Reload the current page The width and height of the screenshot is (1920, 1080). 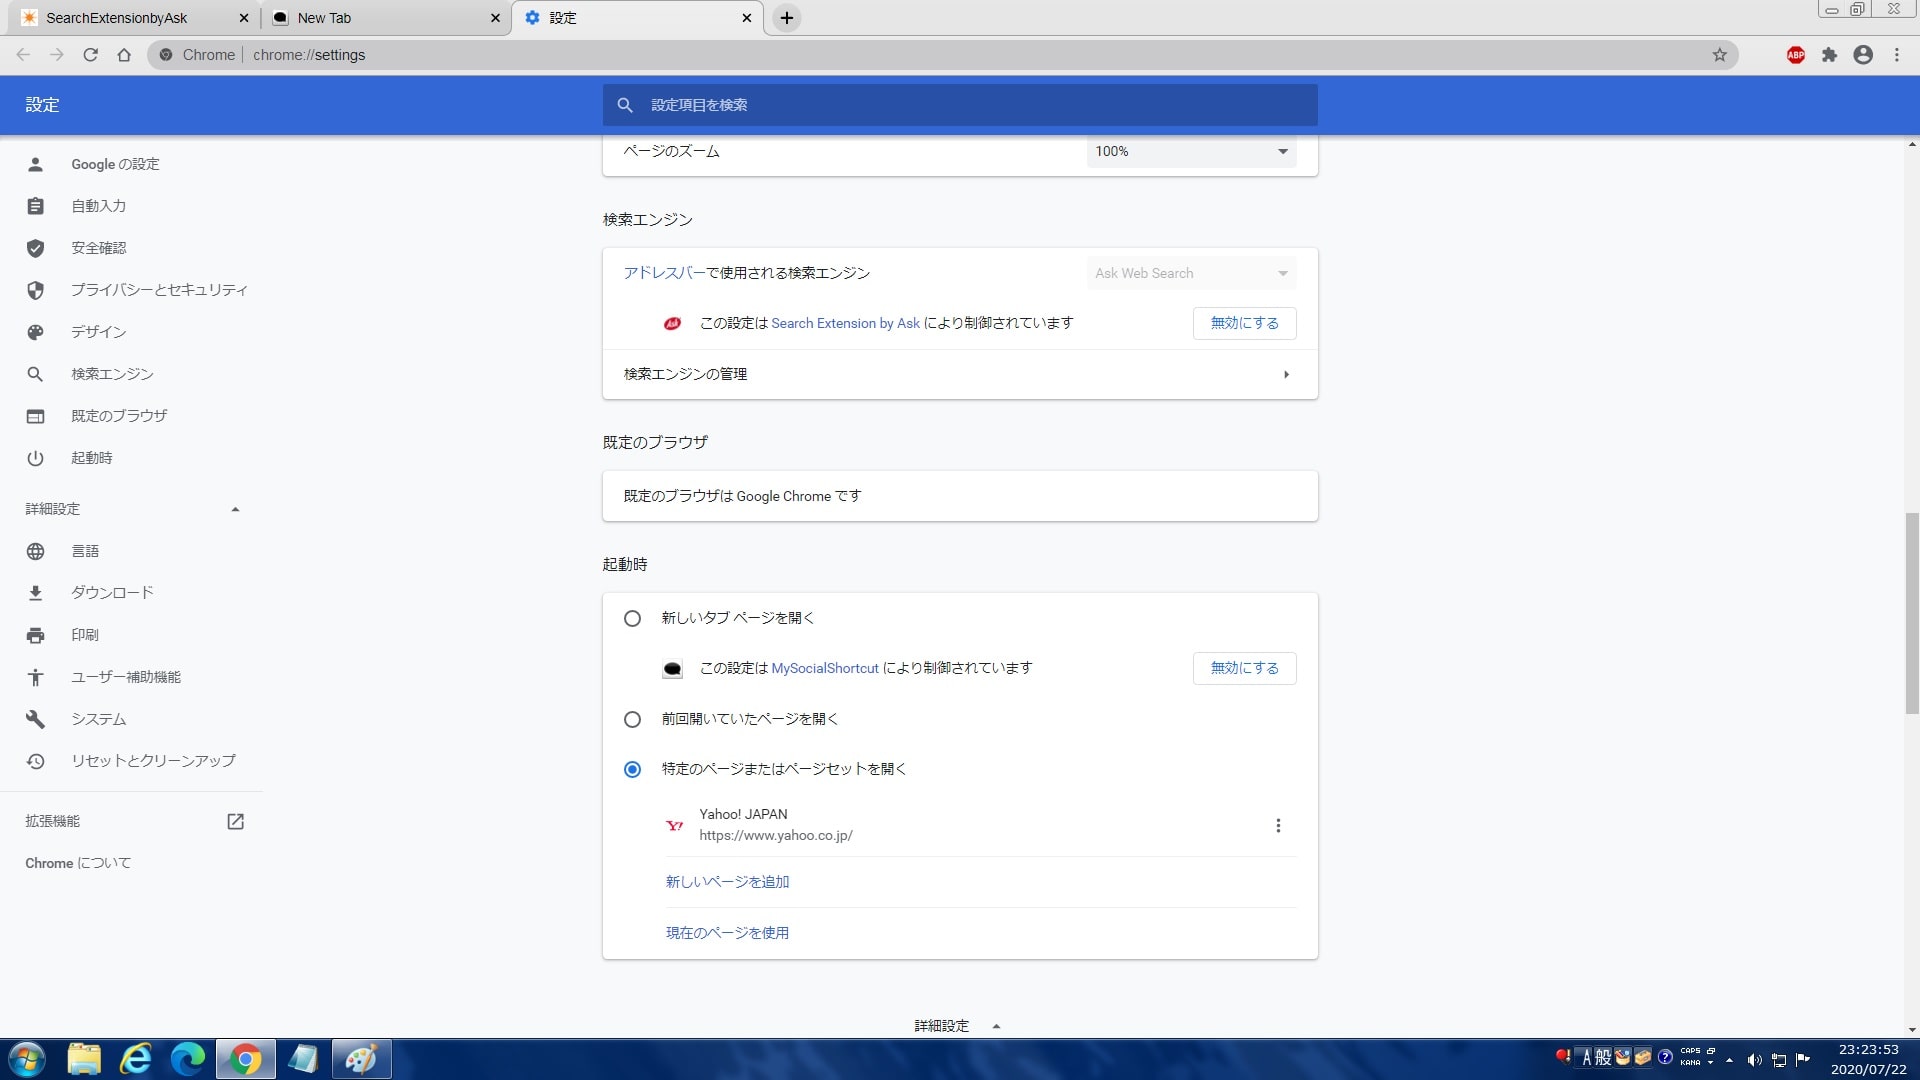click(91, 55)
